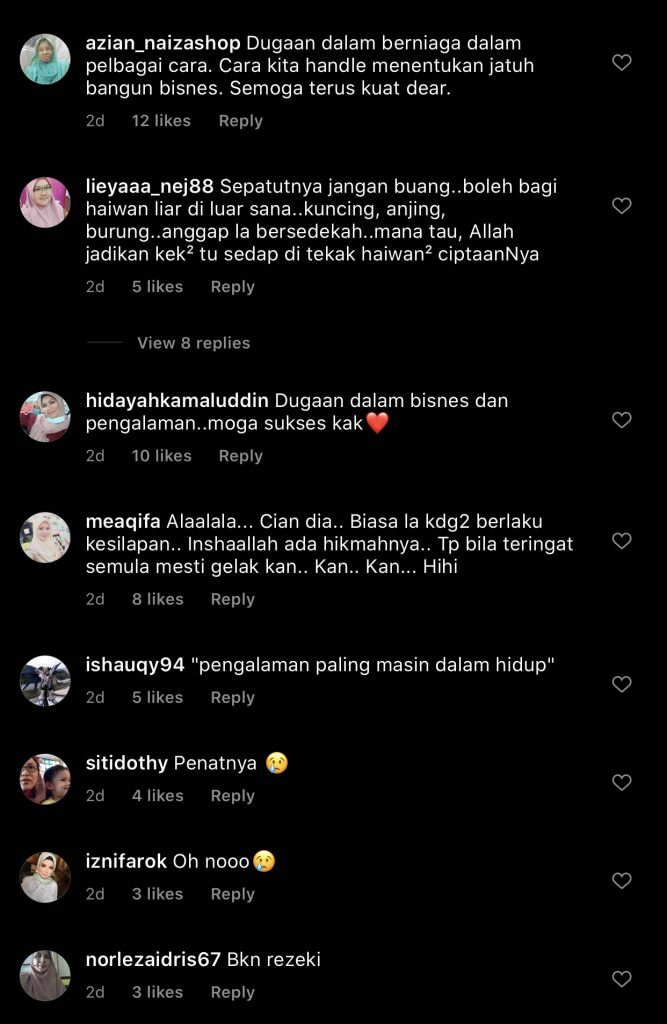Expand 'View 8 replies' thread
Viewport: 667px width, 1024px height.
point(193,343)
